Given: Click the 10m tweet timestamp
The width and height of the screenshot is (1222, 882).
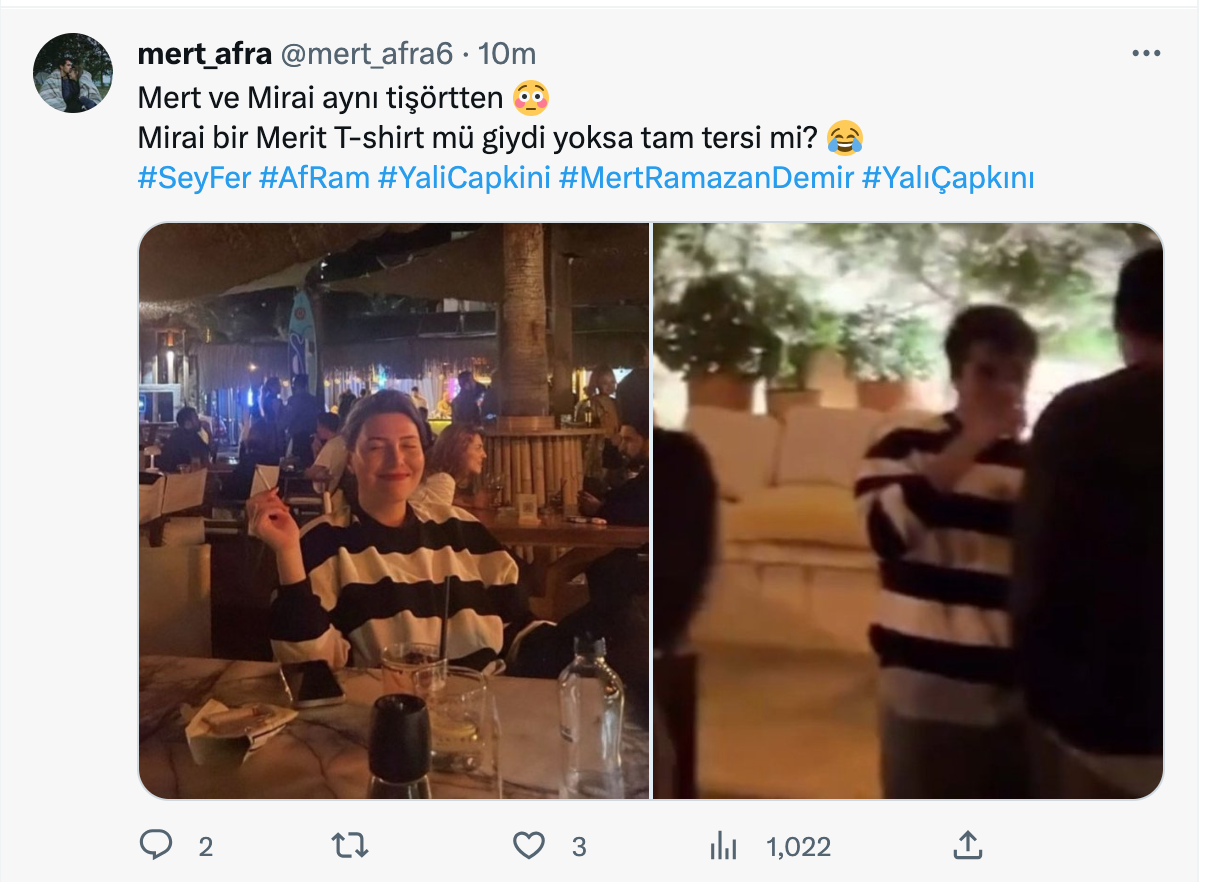Looking at the screenshot, I should coord(507,54).
